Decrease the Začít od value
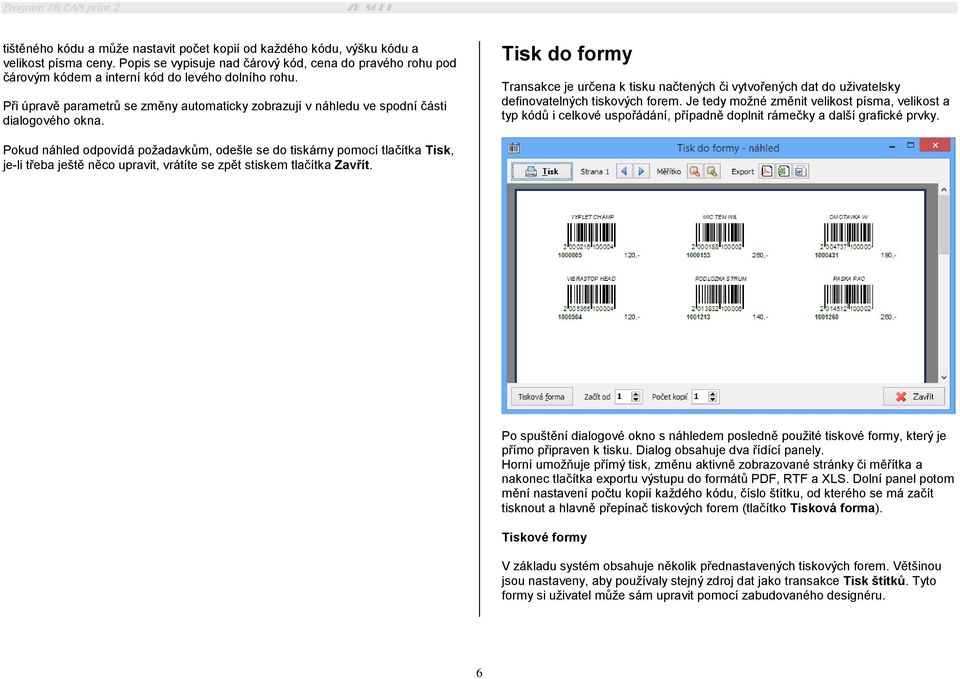This screenshot has width=960, height=679. tap(636, 400)
